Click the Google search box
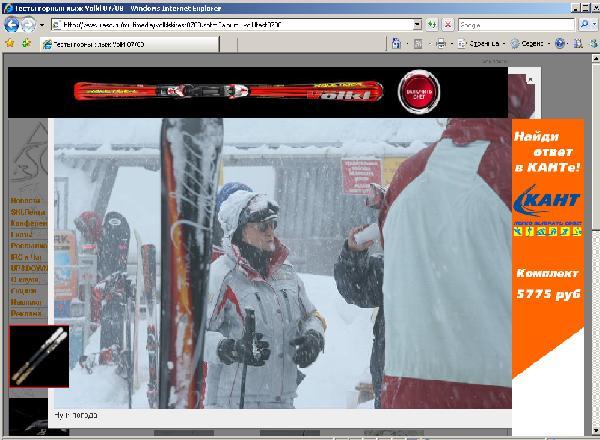This screenshot has width=600, height=440. click(x=516, y=25)
